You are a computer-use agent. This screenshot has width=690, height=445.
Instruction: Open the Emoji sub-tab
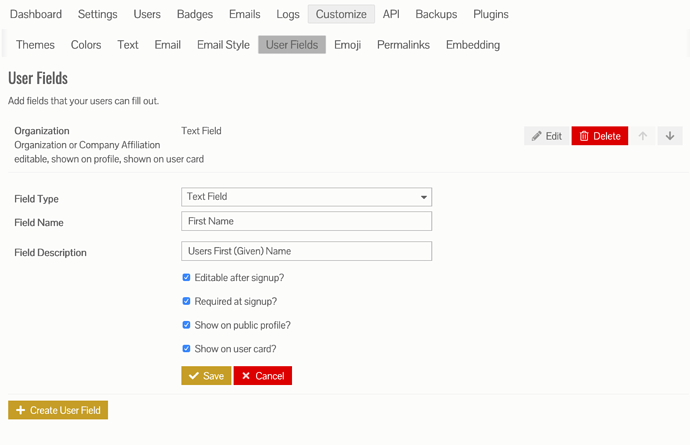[x=347, y=45]
